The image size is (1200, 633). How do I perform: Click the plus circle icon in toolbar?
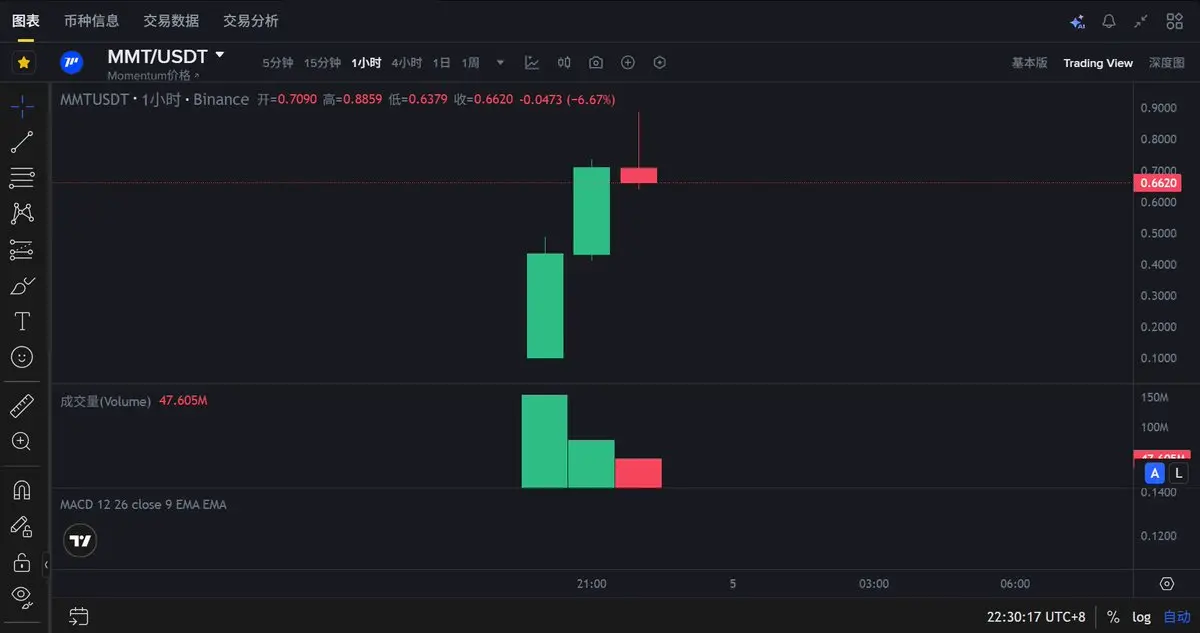(628, 63)
